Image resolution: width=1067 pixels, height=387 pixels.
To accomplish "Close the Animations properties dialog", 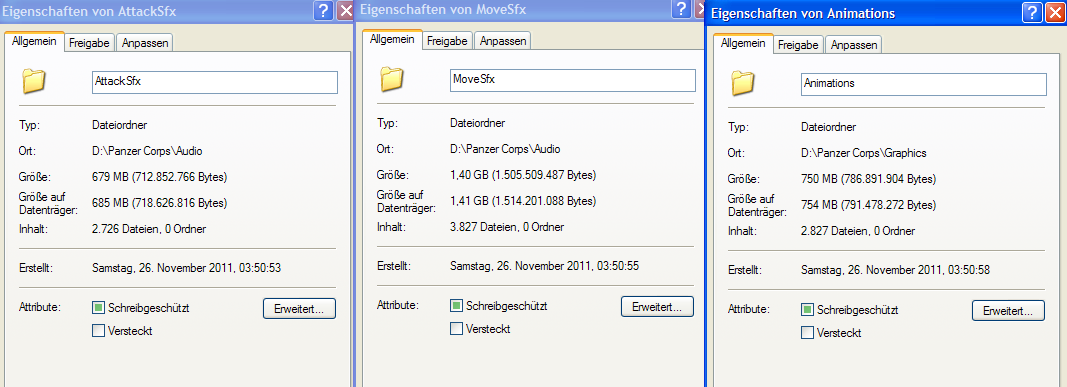I will (x=1054, y=12).
